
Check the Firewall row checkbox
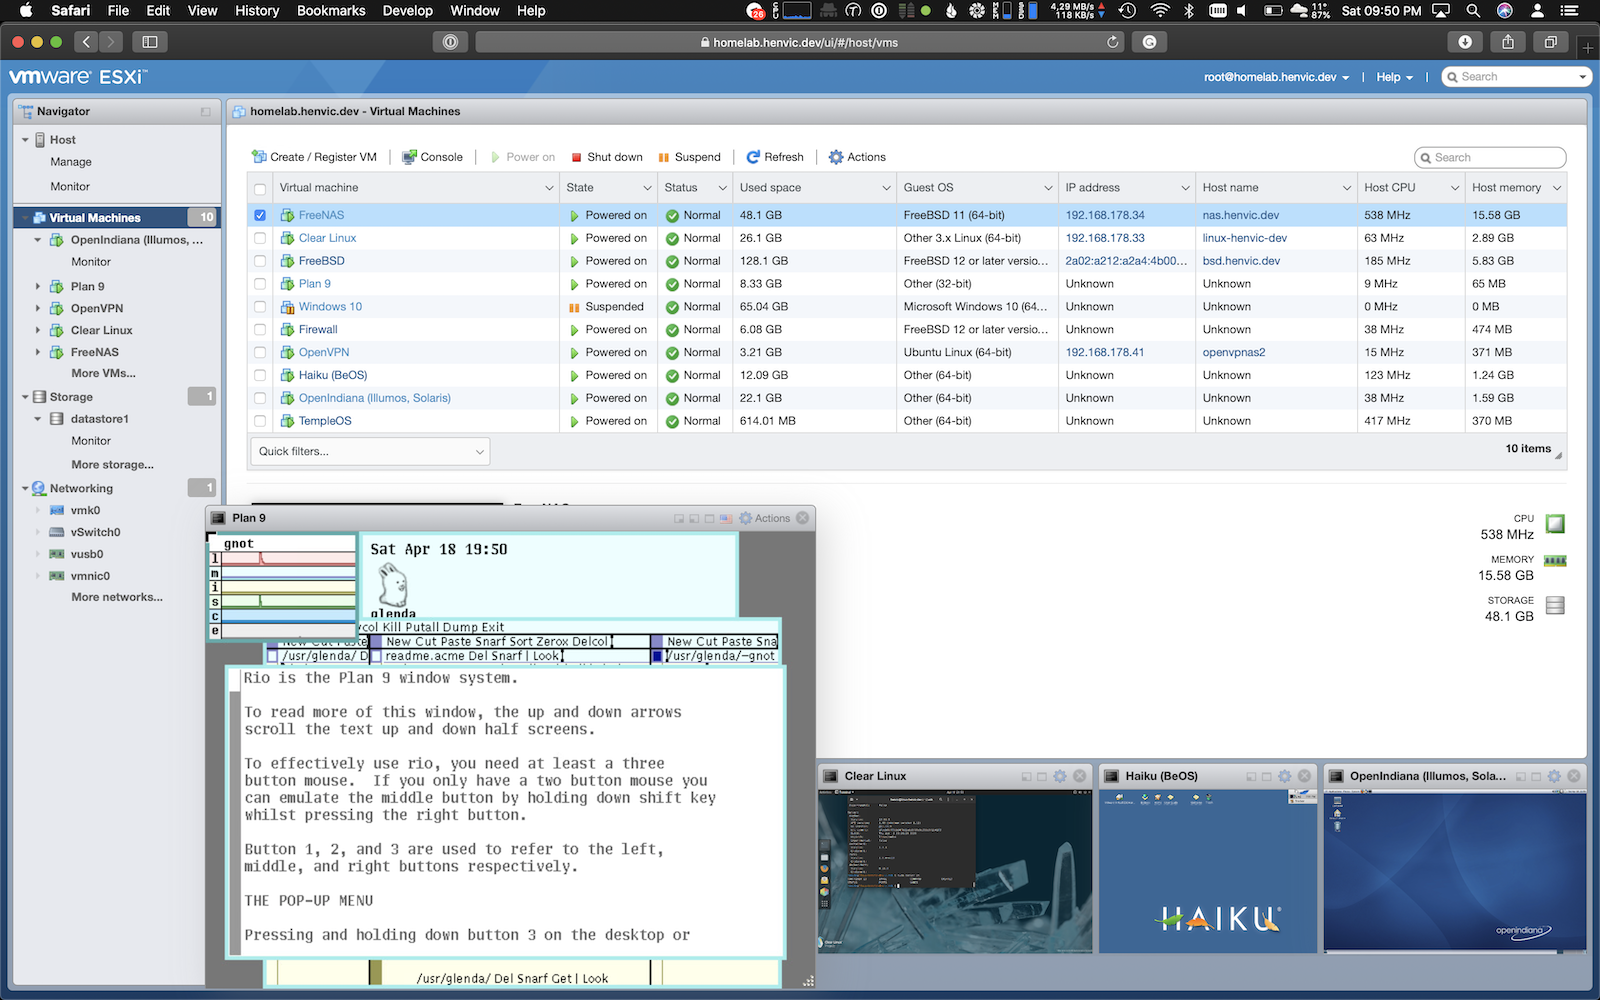click(x=260, y=330)
